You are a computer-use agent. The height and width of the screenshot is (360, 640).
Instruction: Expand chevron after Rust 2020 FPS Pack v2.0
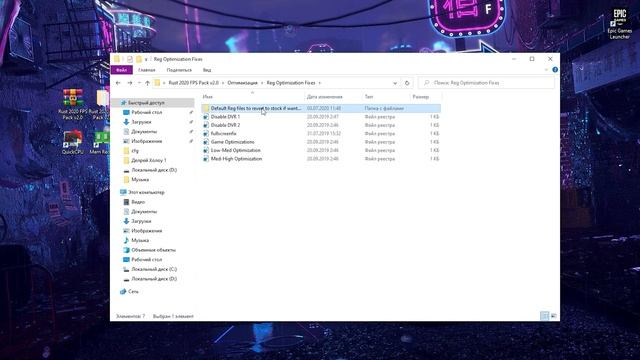(x=223, y=83)
